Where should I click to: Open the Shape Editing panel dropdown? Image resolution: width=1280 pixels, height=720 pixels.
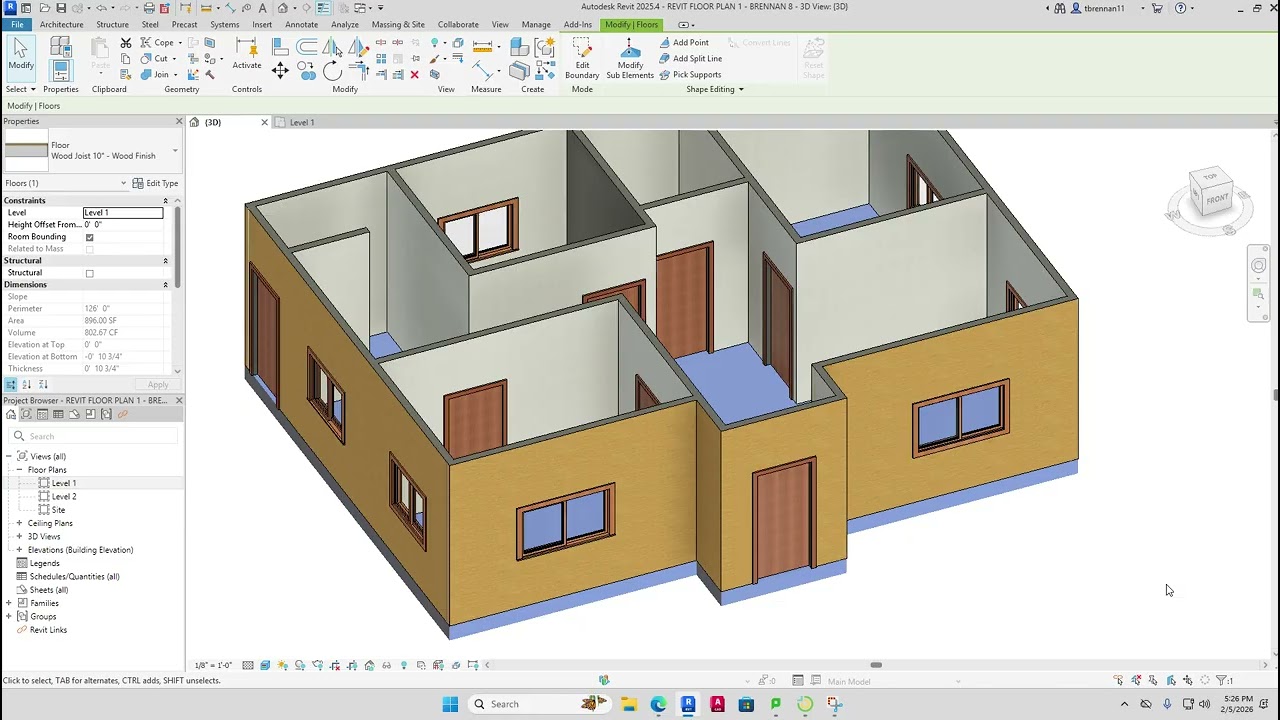pos(741,89)
